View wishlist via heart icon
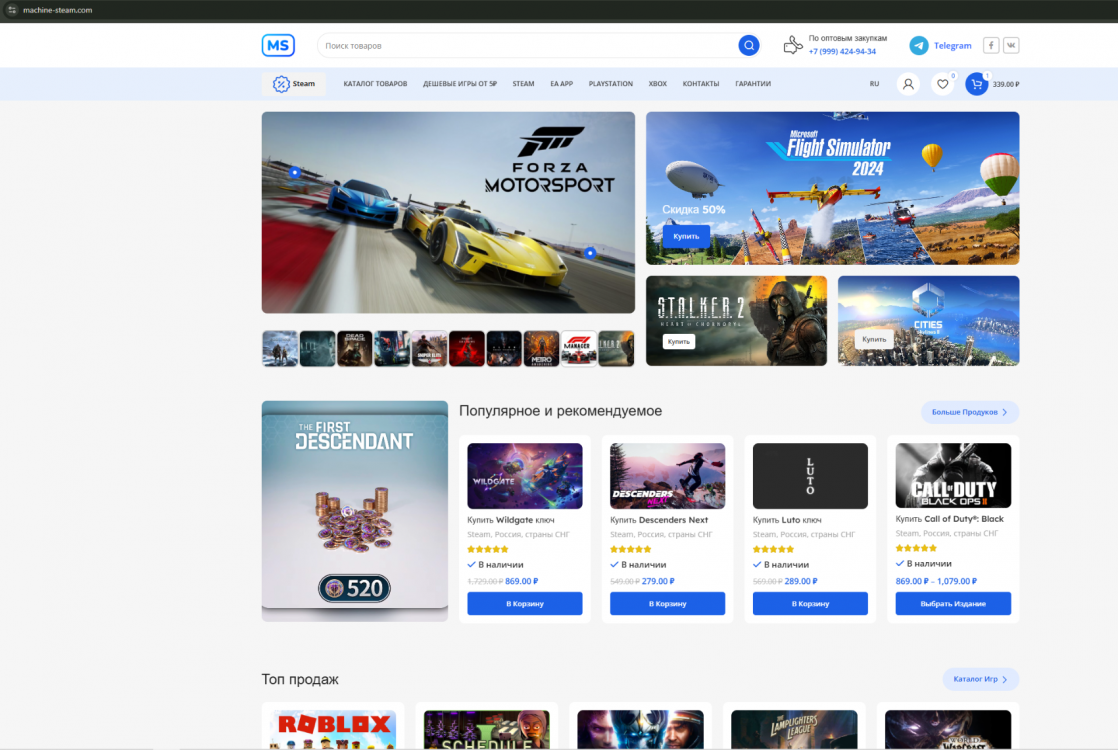The image size is (1118, 750). click(942, 84)
